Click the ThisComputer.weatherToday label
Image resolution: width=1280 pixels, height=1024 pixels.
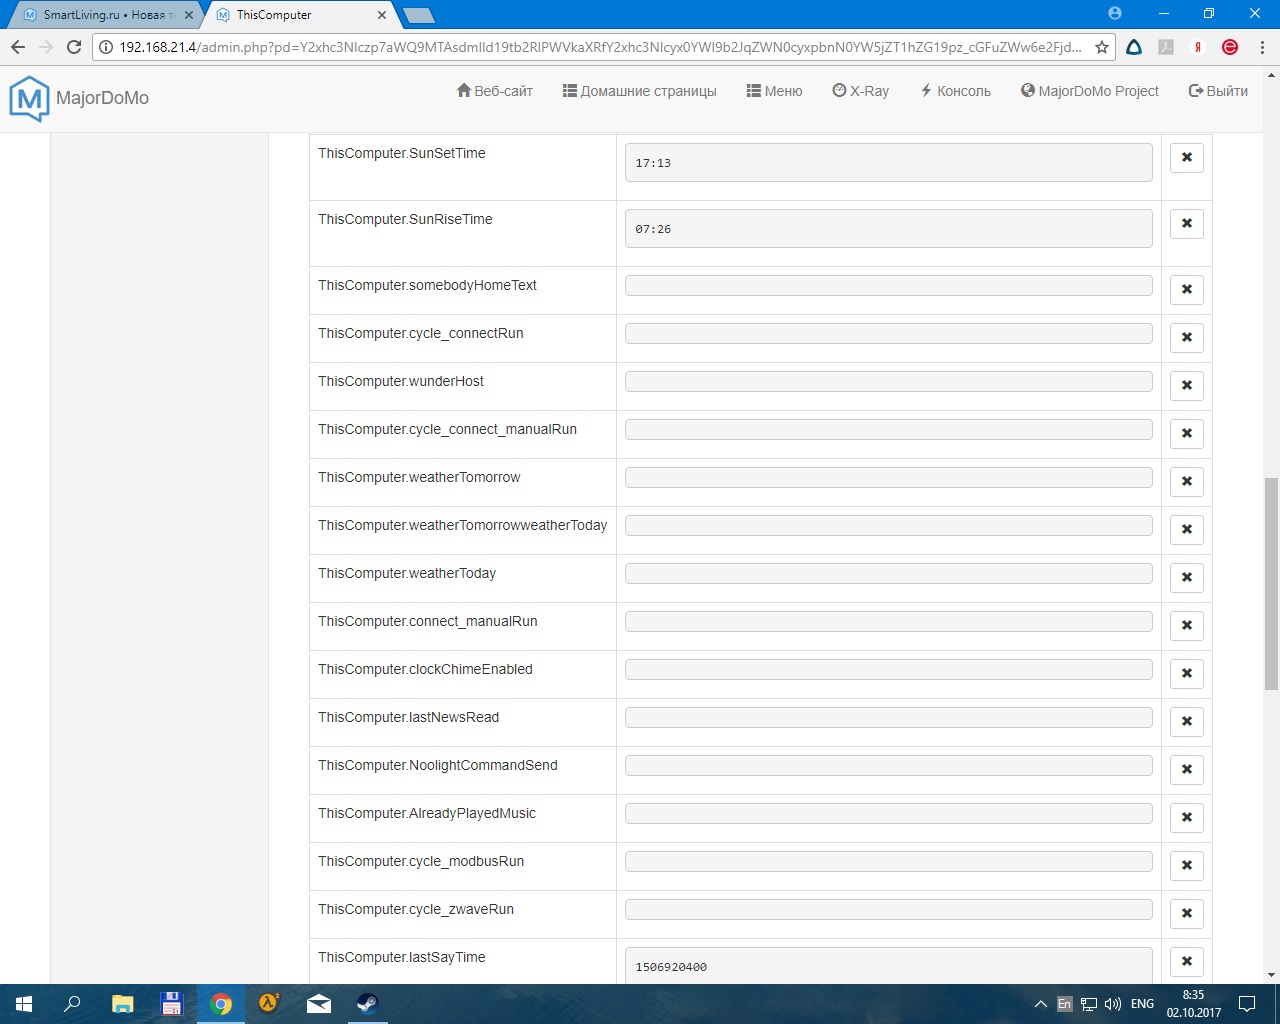407,573
